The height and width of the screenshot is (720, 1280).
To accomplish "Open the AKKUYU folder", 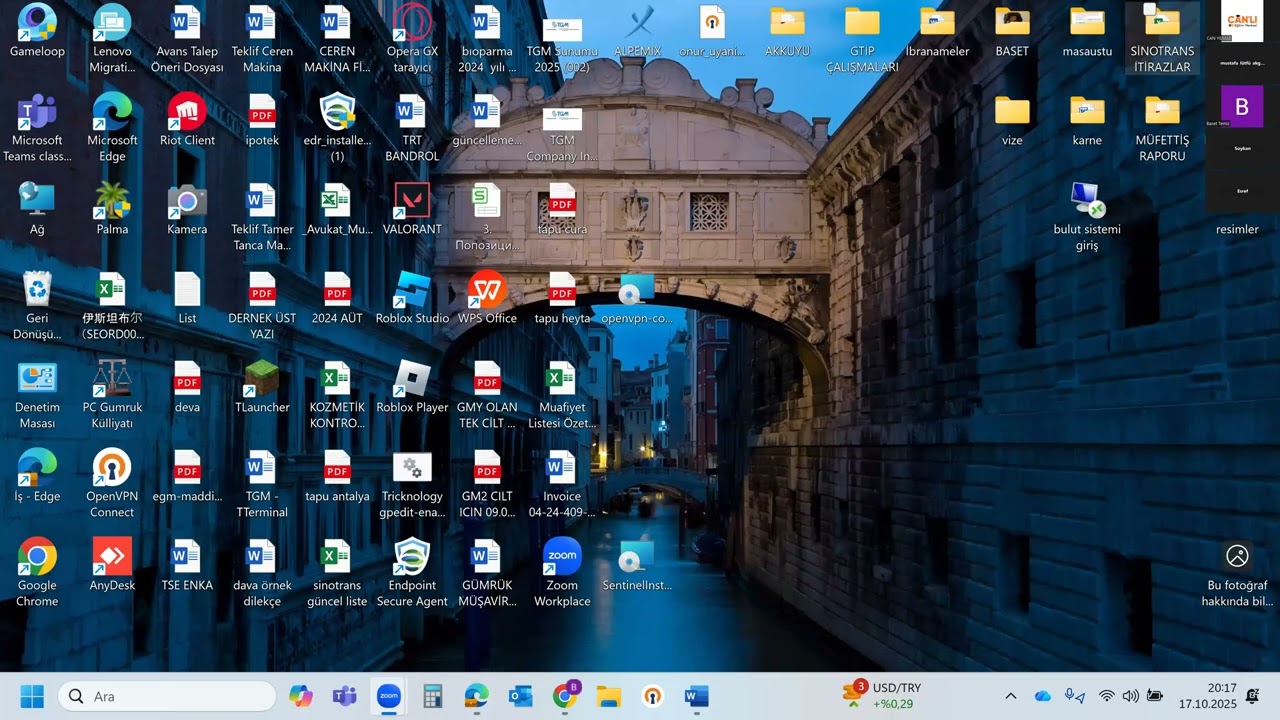I will 787,32.
